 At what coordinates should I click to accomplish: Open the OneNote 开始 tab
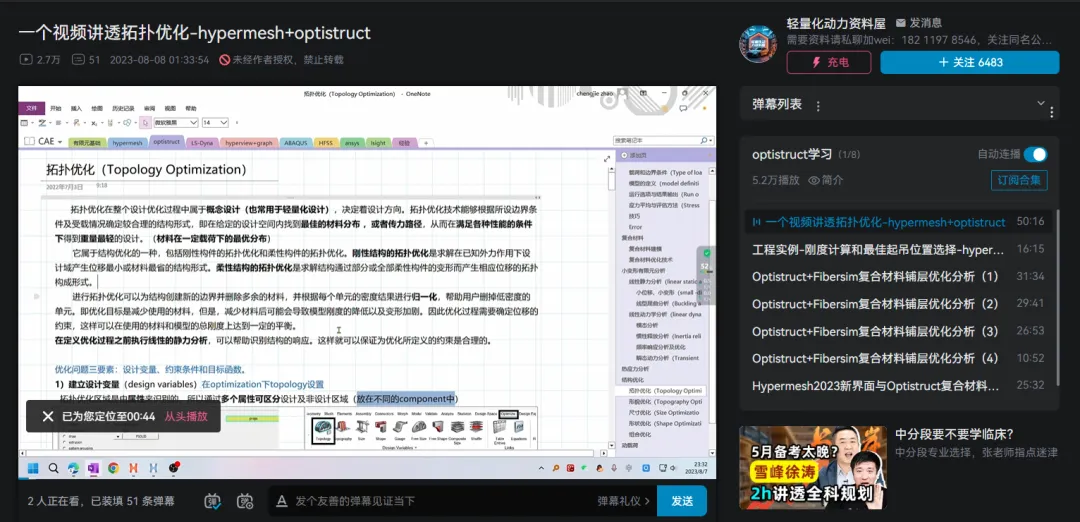point(55,108)
